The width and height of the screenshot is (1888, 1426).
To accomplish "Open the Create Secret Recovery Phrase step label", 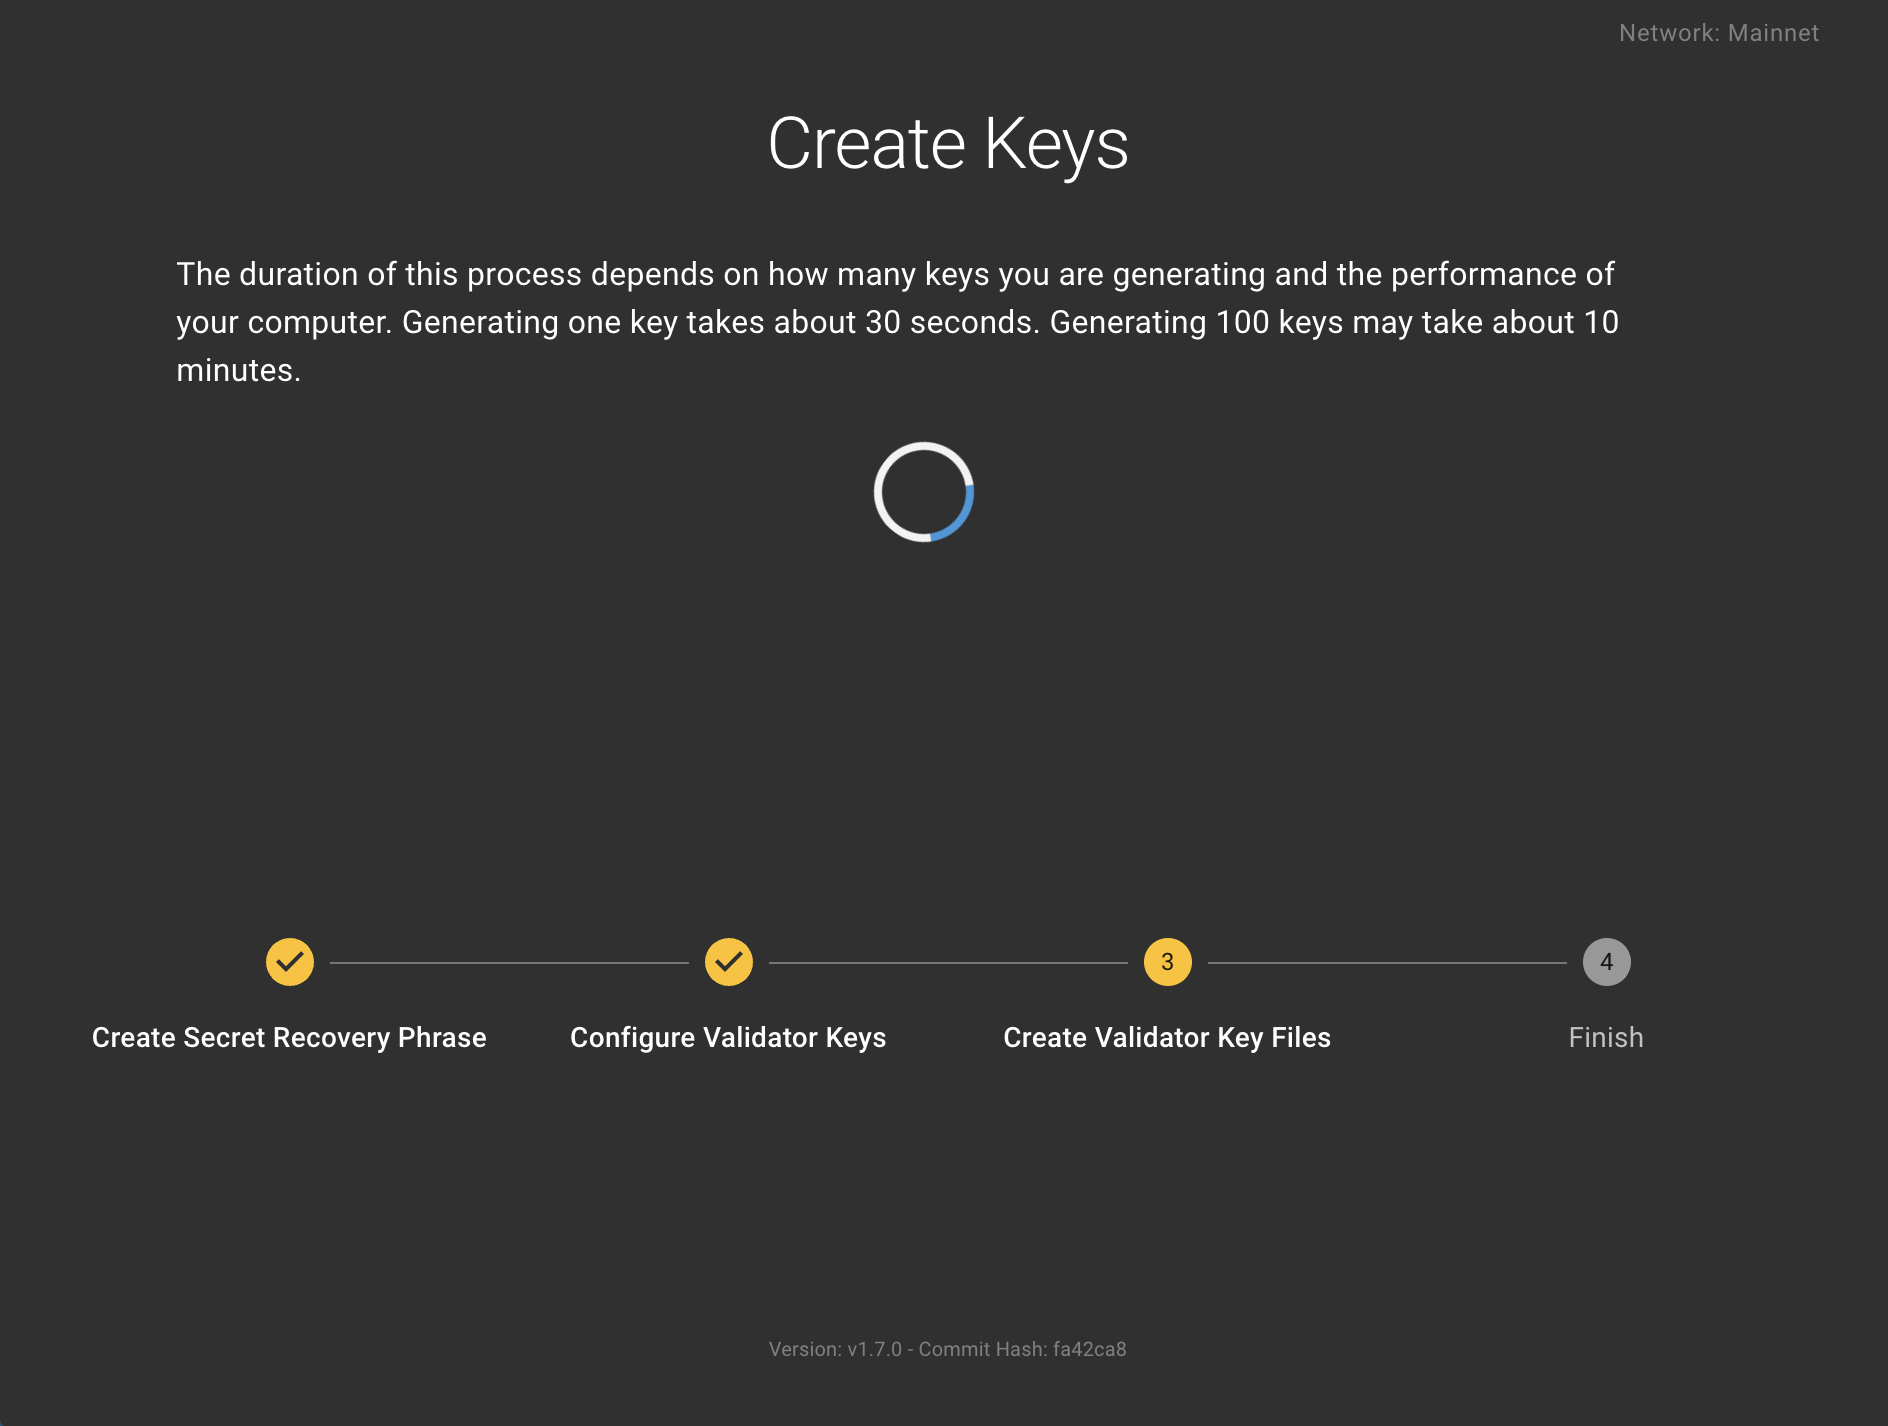I will [x=289, y=1038].
